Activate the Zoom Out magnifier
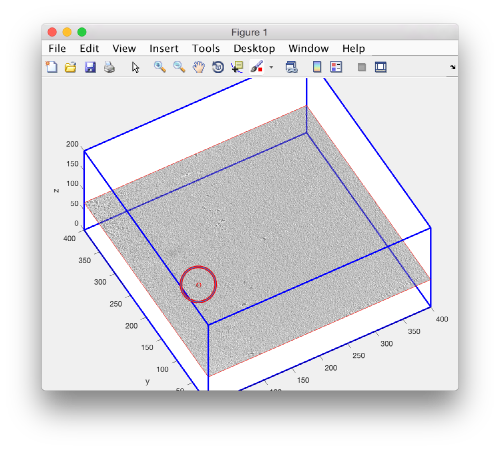This screenshot has height=450, width=500. point(179,67)
